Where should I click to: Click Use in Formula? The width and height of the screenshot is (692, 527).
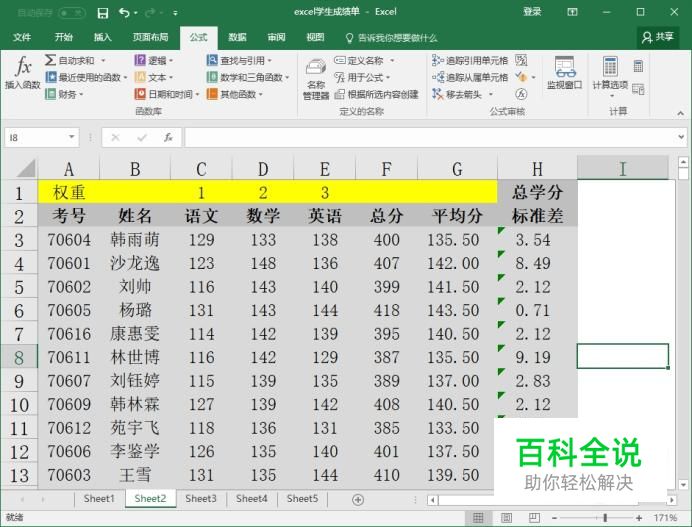[x=362, y=78]
